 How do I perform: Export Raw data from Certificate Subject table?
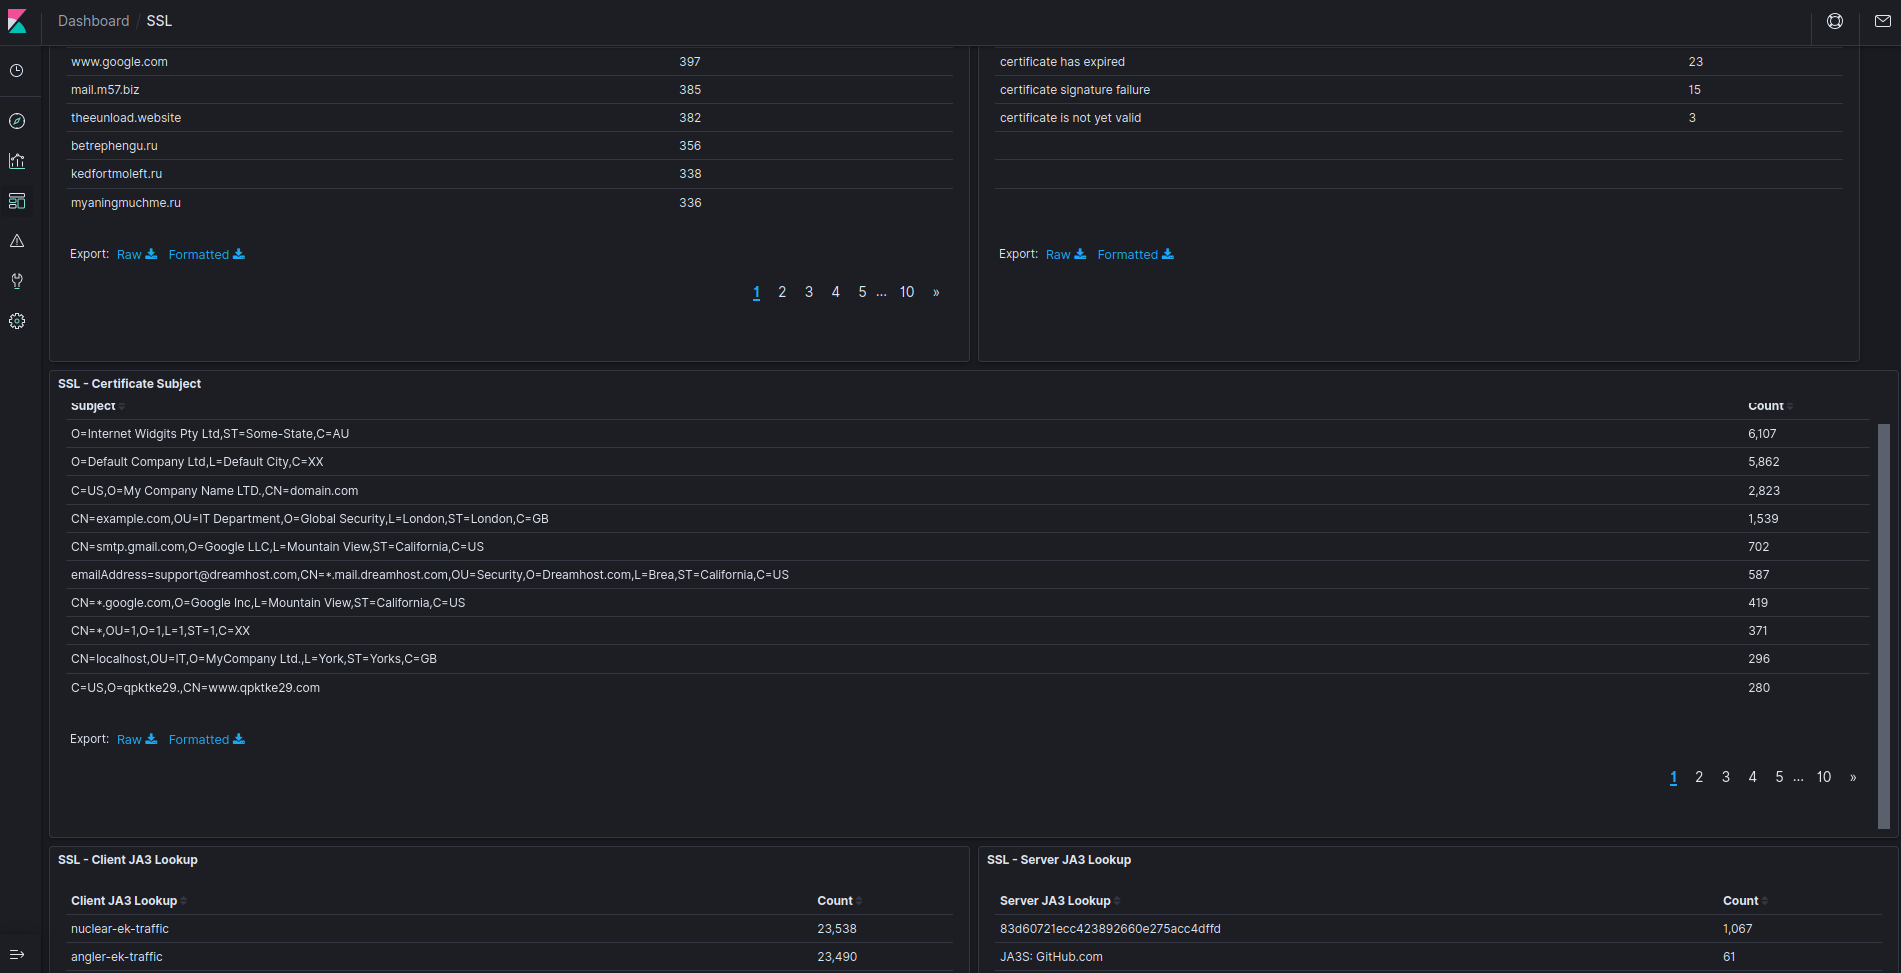pyautogui.click(x=136, y=739)
